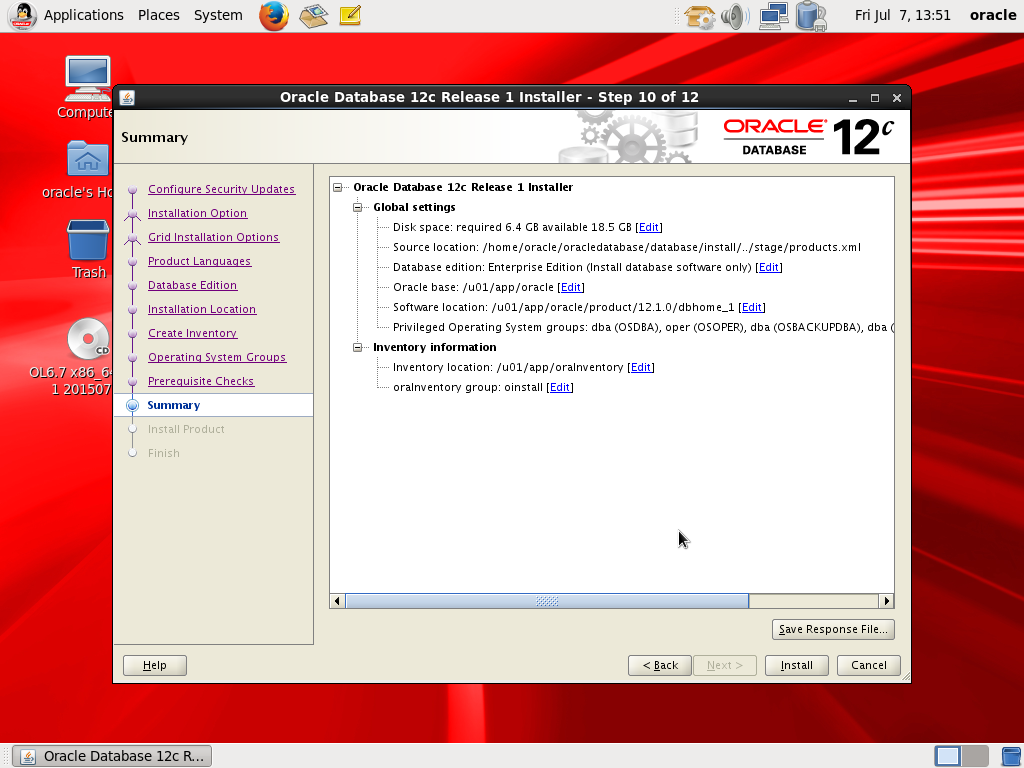The width and height of the screenshot is (1024, 768).
Task: Go to Create Inventory step
Action: click(x=193, y=333)
